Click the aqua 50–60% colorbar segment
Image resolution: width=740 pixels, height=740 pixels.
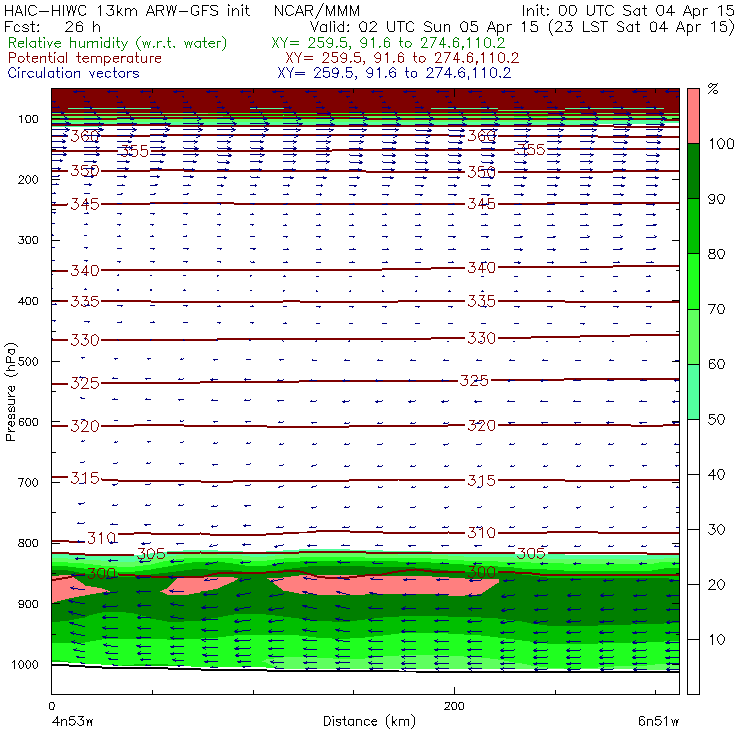pos(693,392)
